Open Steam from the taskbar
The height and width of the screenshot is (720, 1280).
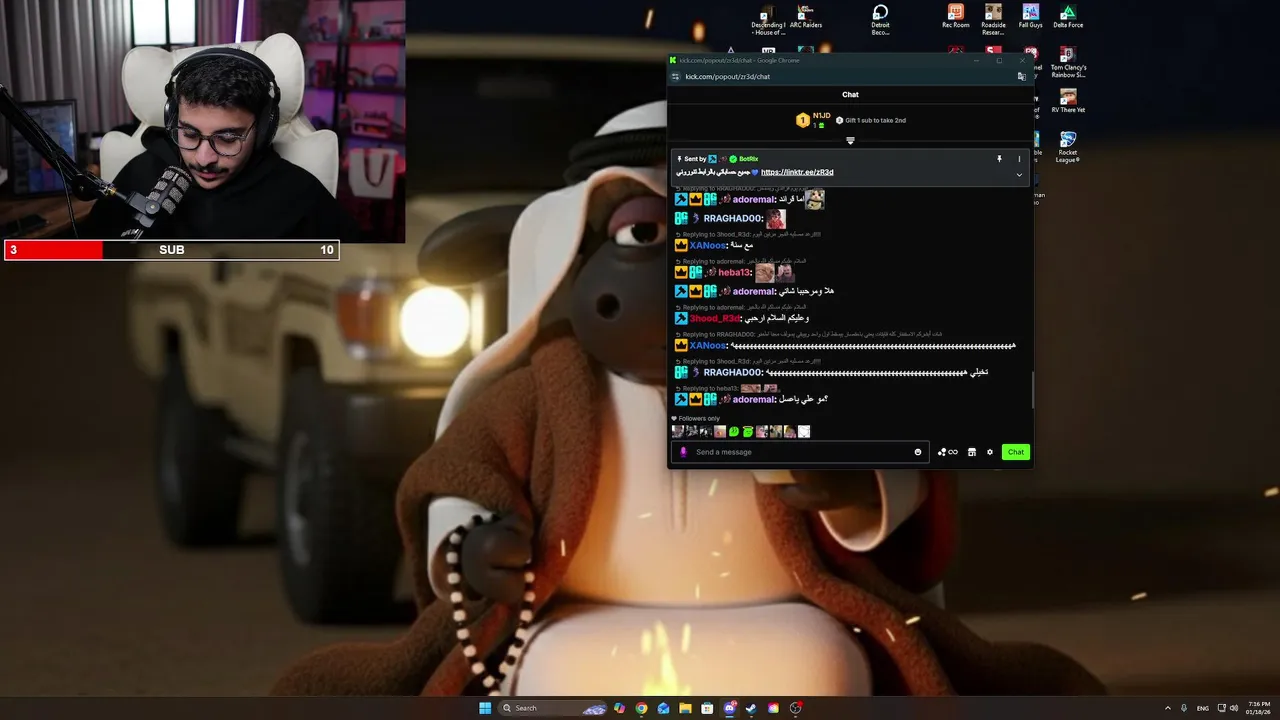click(x=751, y=708)
